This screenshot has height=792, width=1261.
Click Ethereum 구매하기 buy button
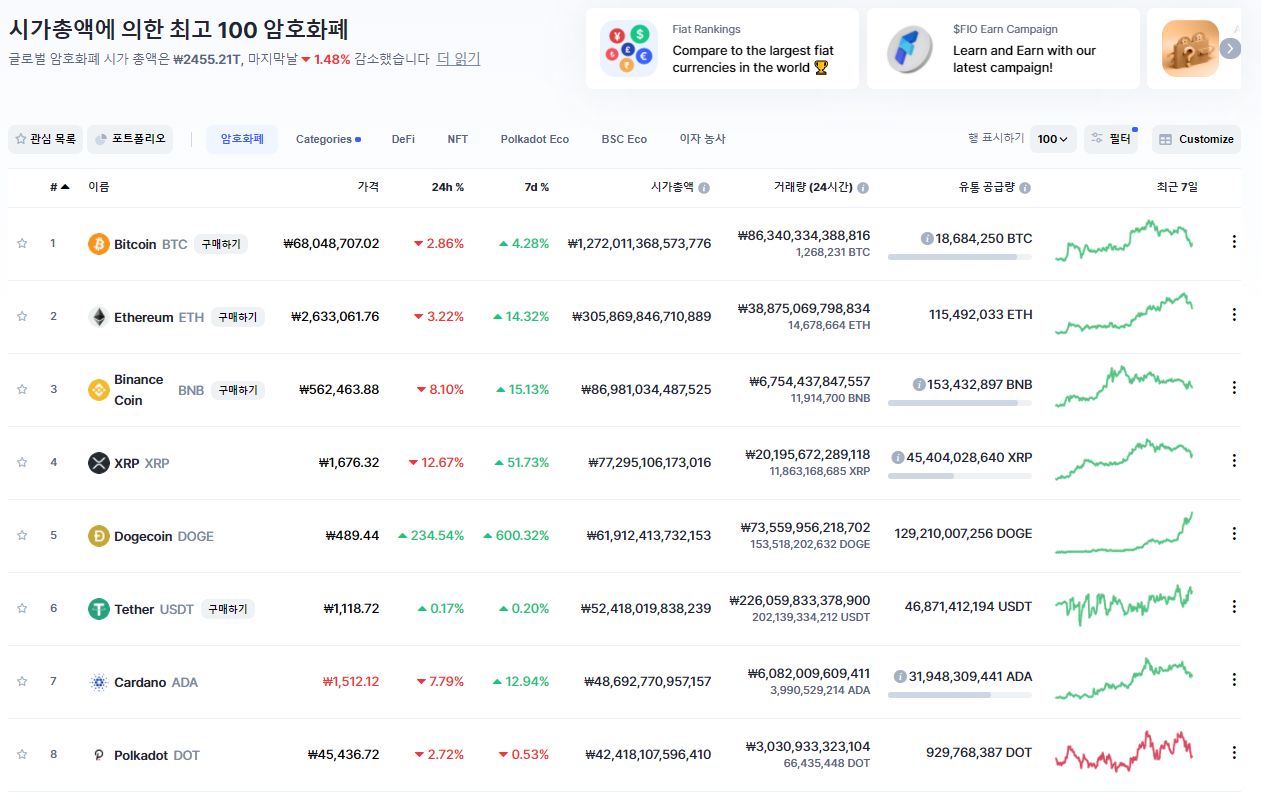point(237,317)
